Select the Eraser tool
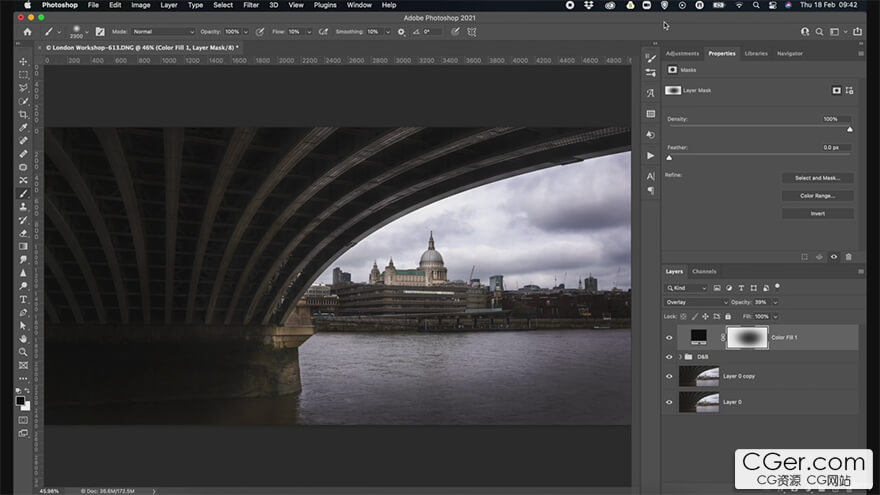Viewport: 880px width, 495px height. click(23, 233)
